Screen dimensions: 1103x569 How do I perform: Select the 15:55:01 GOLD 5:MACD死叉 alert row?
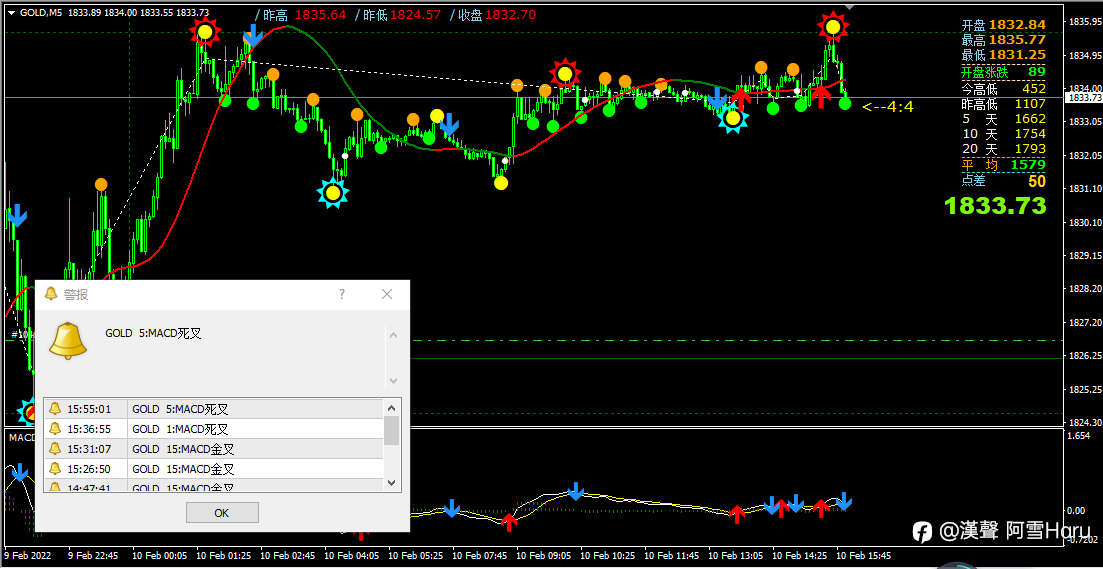coord(214,409)
